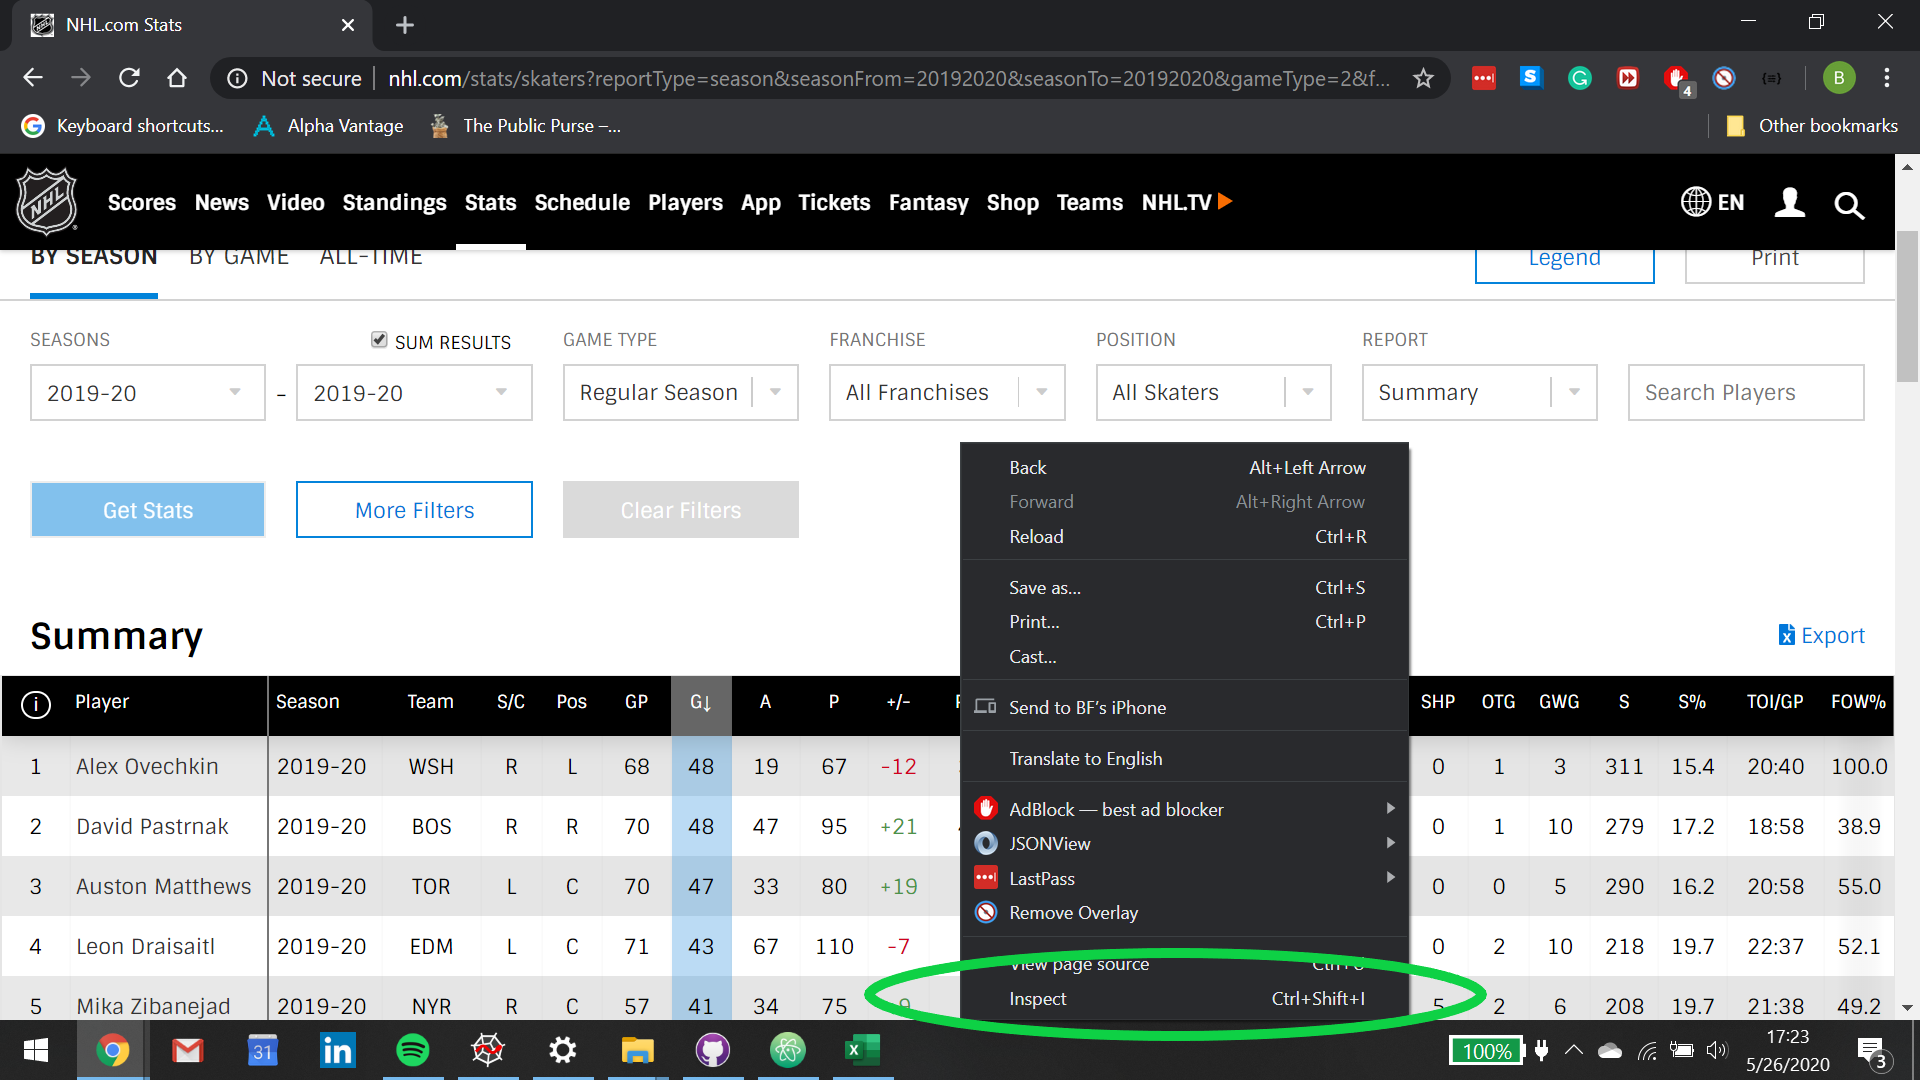
Task: Expand the AdBlock submenu in context menu
Action: (x=1184, y=809)
